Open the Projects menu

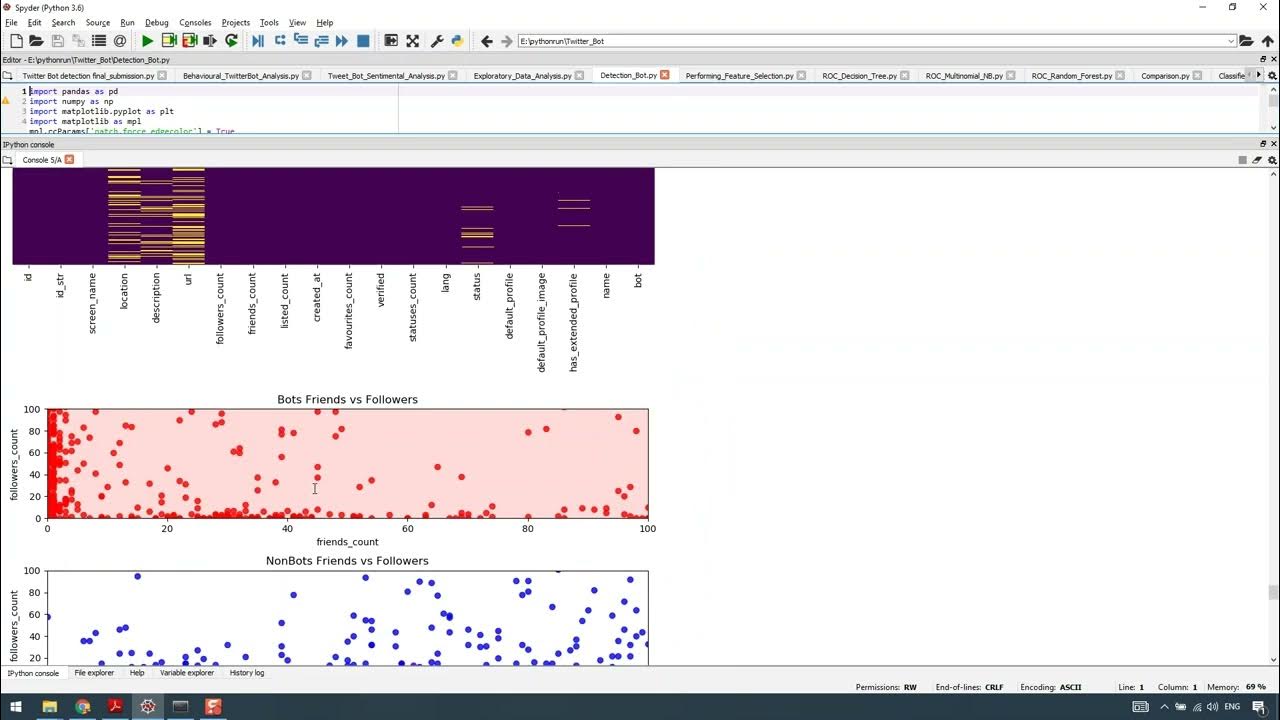[236, 22]
